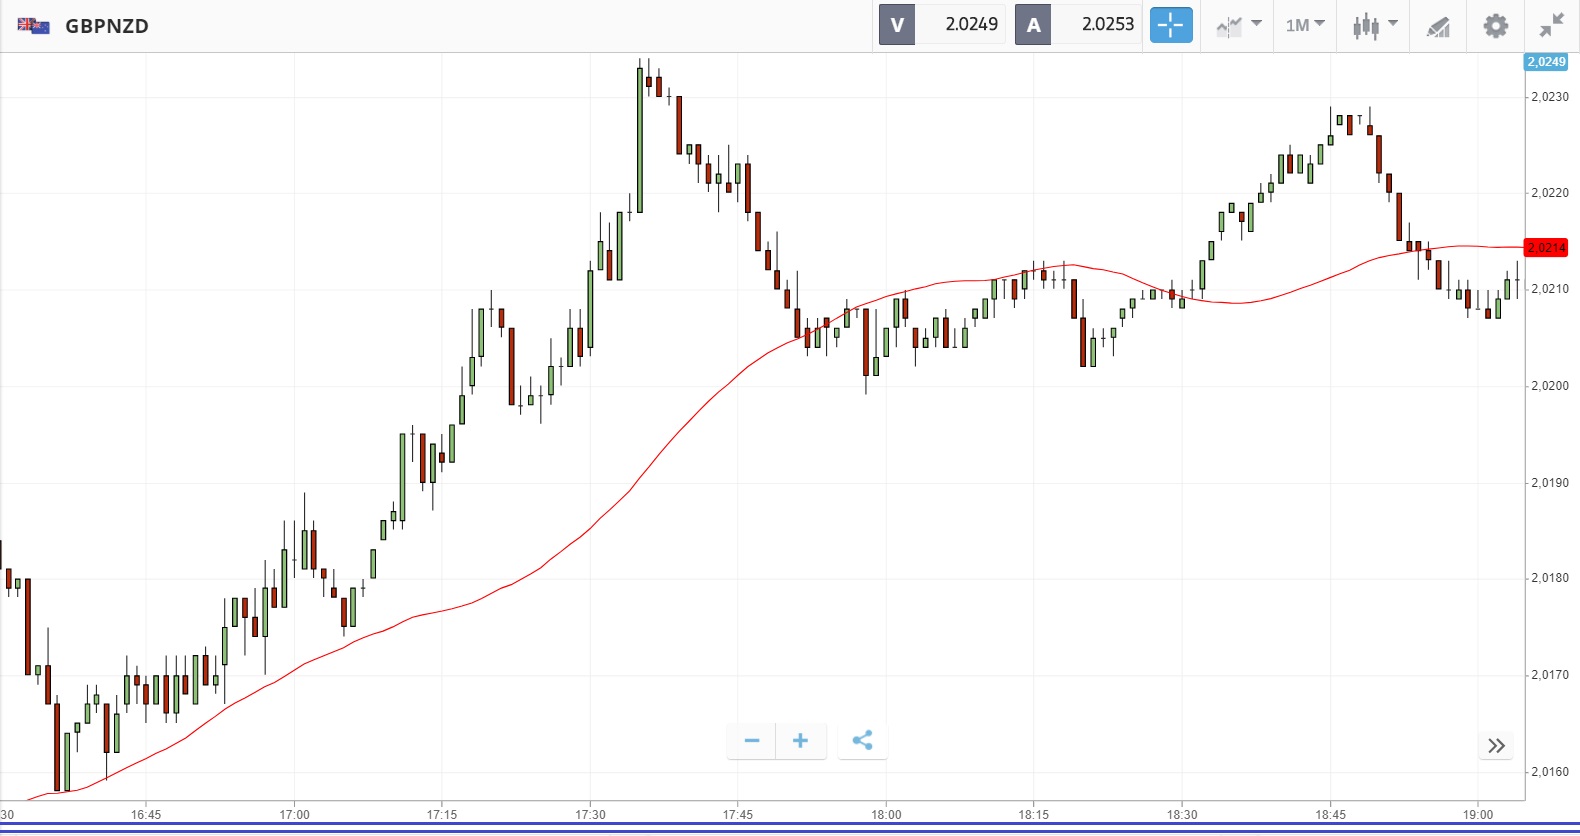
Task: Toggle the crosshair cursor button
Action: click(1171, 25)
